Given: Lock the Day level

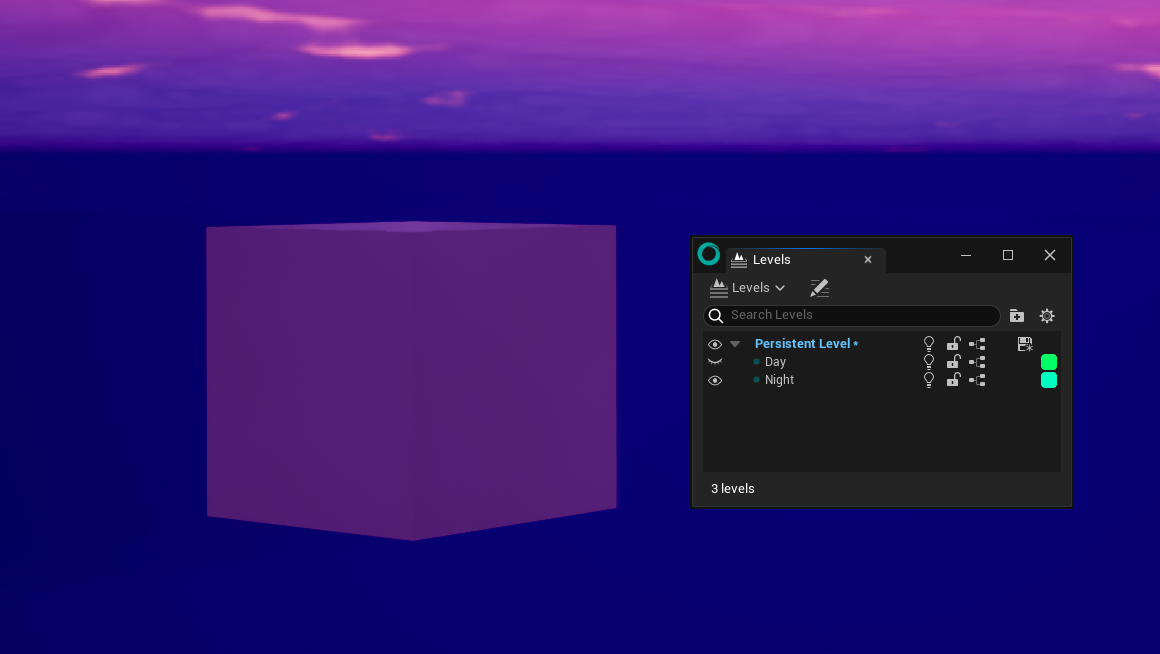Looking at the screenshot, I should coord(953,361).
